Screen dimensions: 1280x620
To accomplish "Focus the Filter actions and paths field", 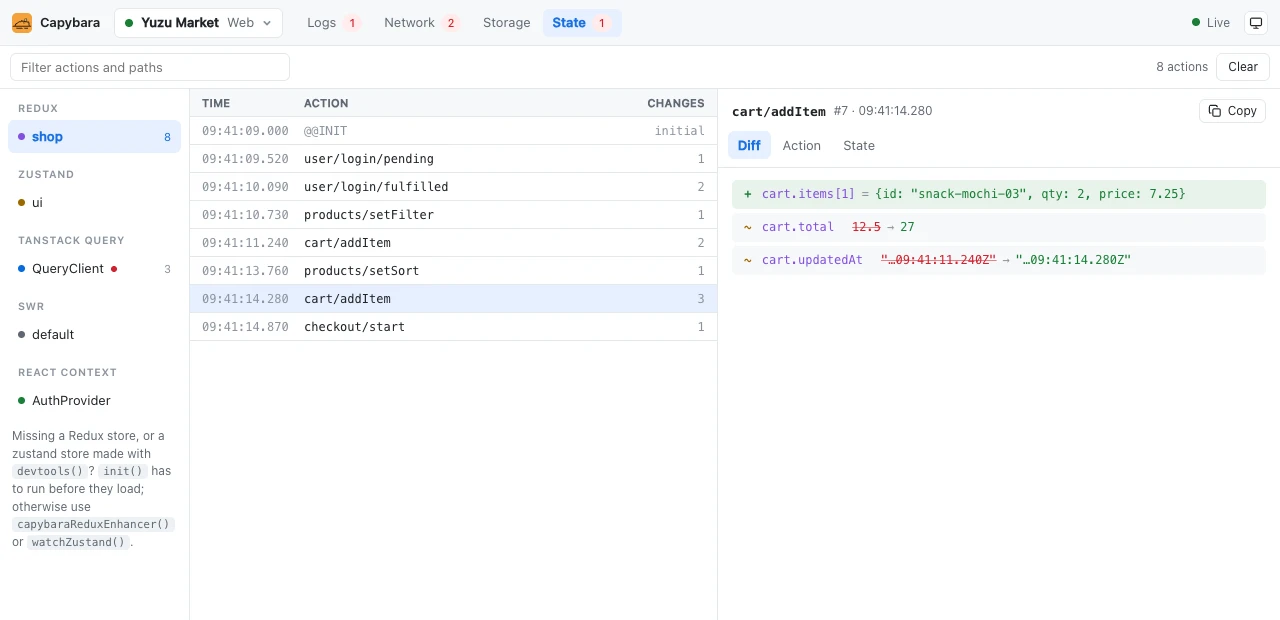I will (150, 67).
